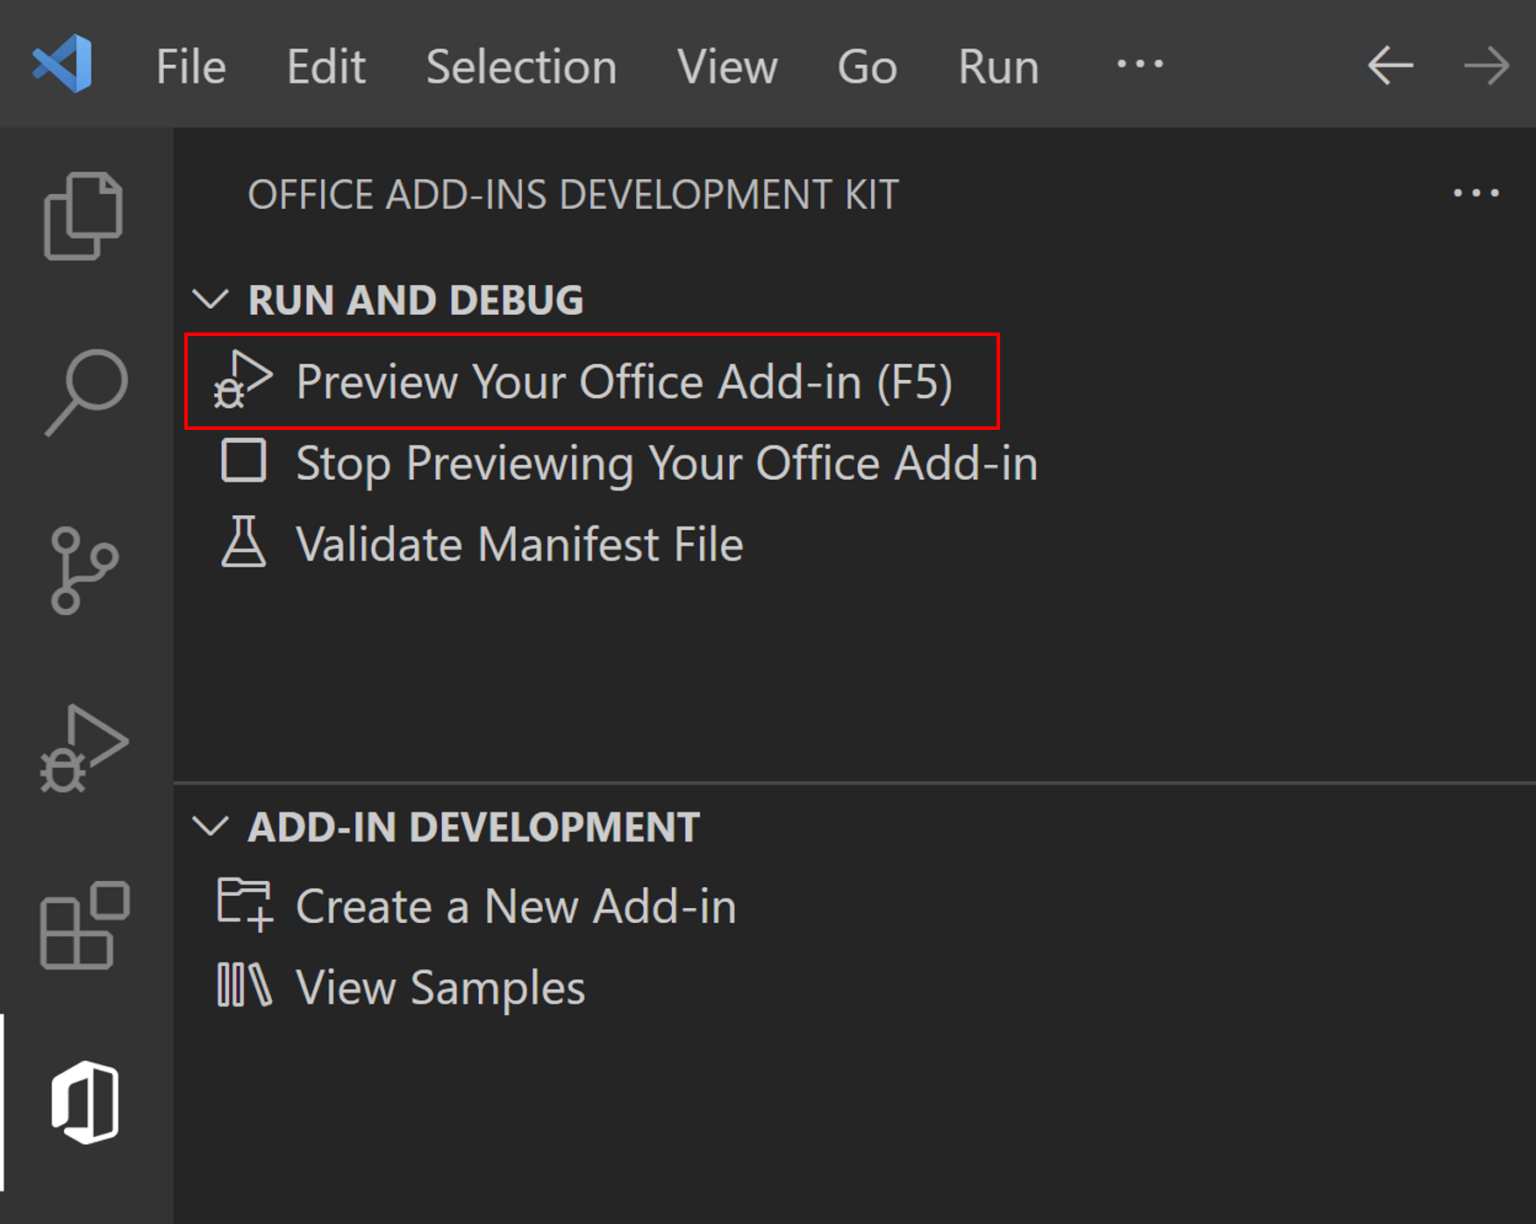Stop Previewing Your Office Add-in
Image resolution: width=1536 pixels, height=1224 pixels.
[666, 462]
